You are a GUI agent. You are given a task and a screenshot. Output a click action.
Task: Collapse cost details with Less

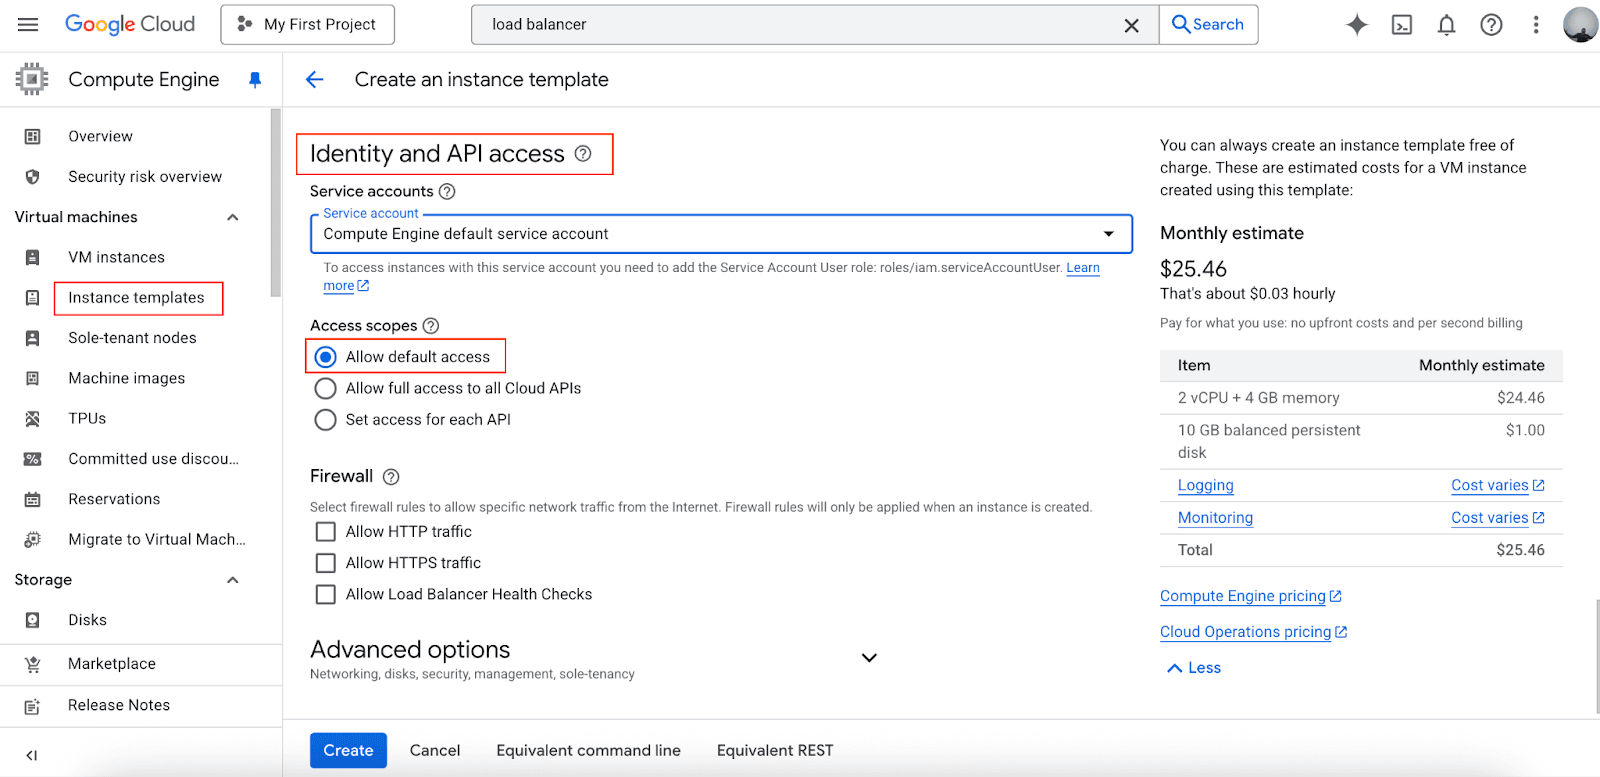tap(1194, 668)
